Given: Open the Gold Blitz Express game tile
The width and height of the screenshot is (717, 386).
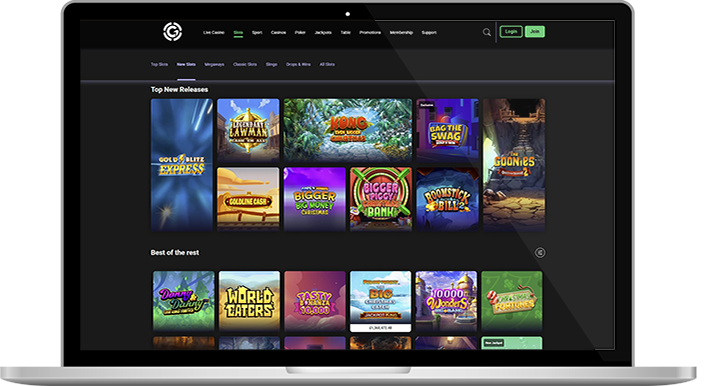Looking at the screenshot, I should [x=182, y=165].
